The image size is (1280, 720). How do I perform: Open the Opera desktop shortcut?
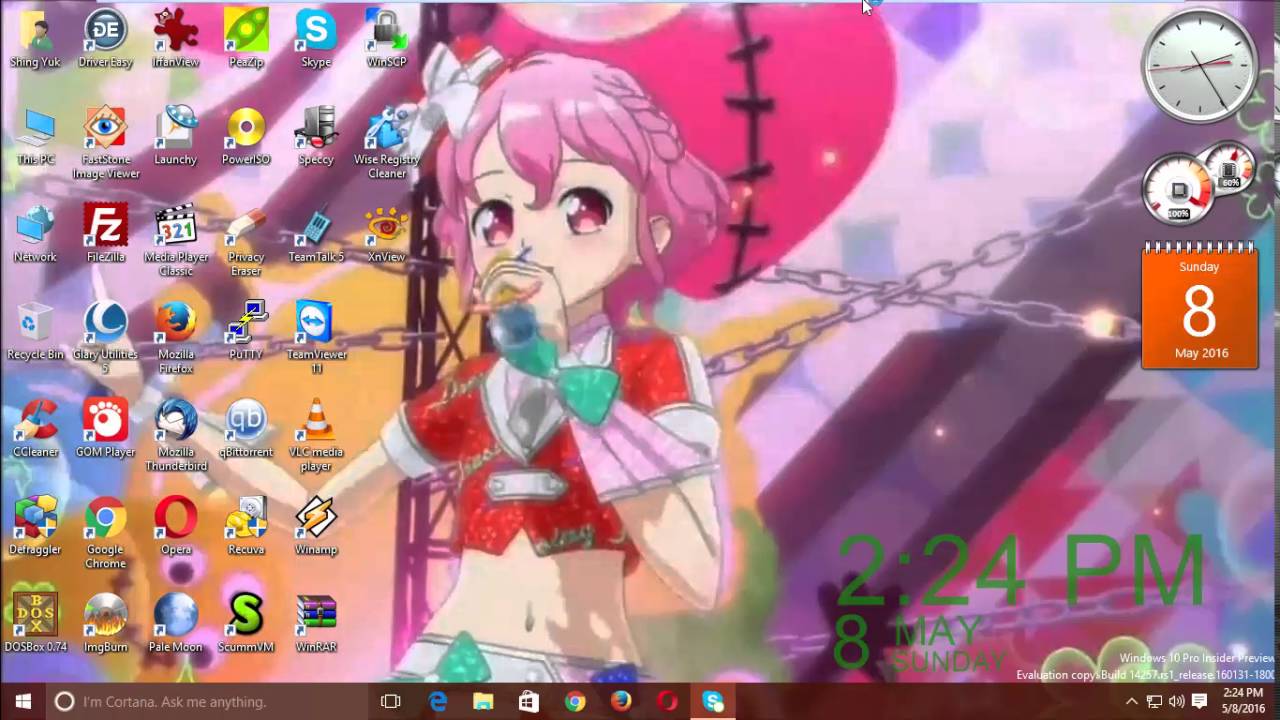tap(176, 526)
